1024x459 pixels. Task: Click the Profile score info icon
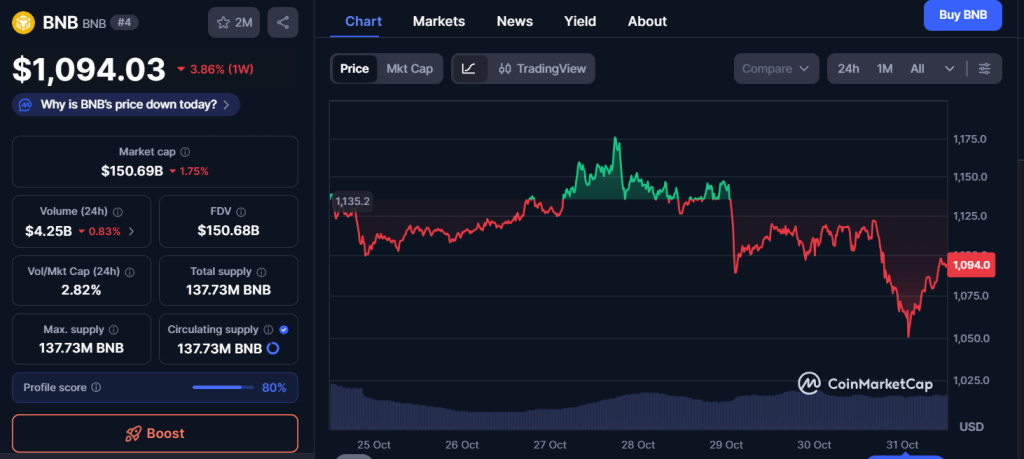click(x=96, y=387)
